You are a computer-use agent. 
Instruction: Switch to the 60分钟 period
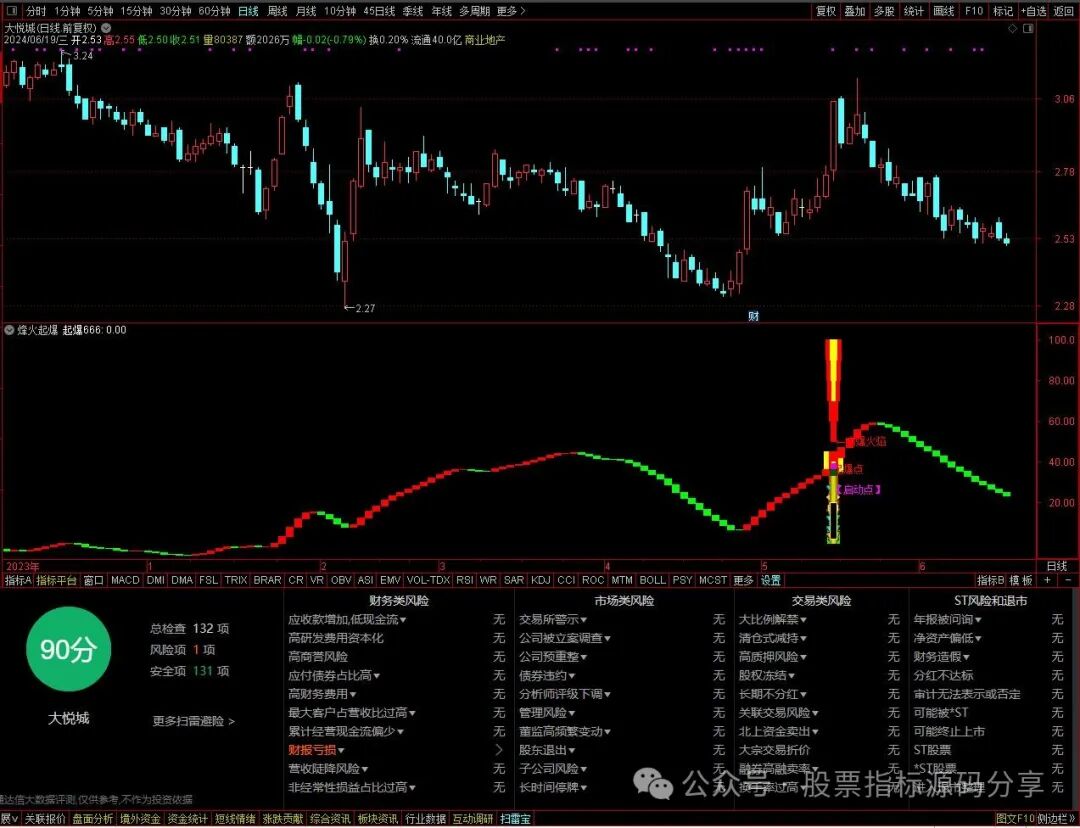tap(214, 11)
